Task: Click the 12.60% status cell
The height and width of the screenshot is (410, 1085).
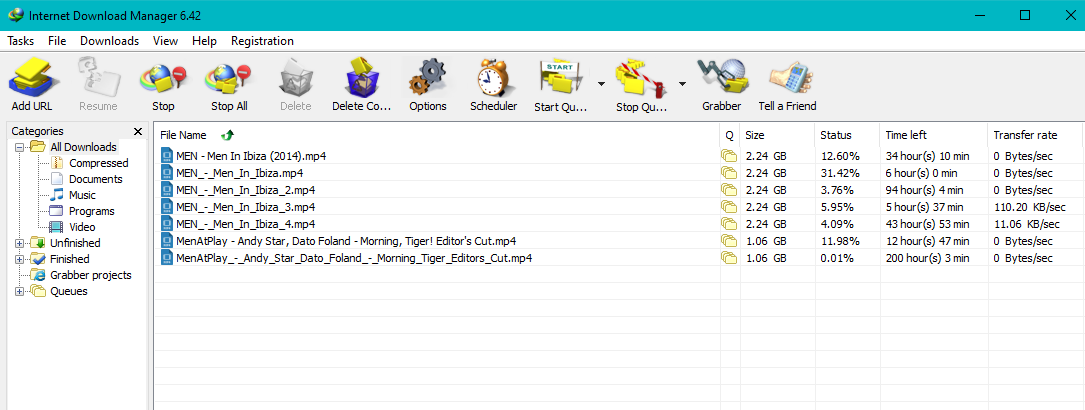Action: pos(840,156)
